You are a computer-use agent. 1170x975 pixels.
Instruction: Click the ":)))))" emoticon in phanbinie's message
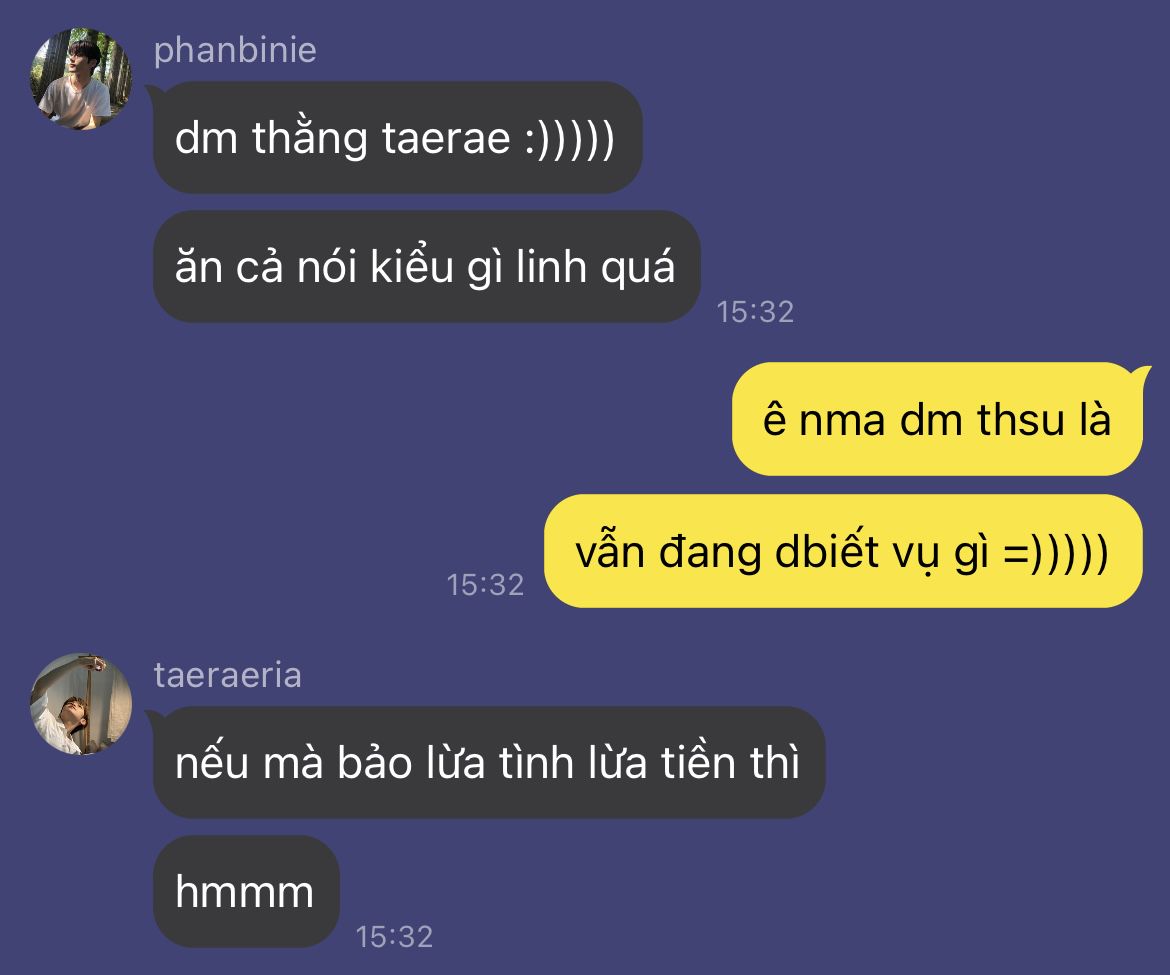[568, 139]
